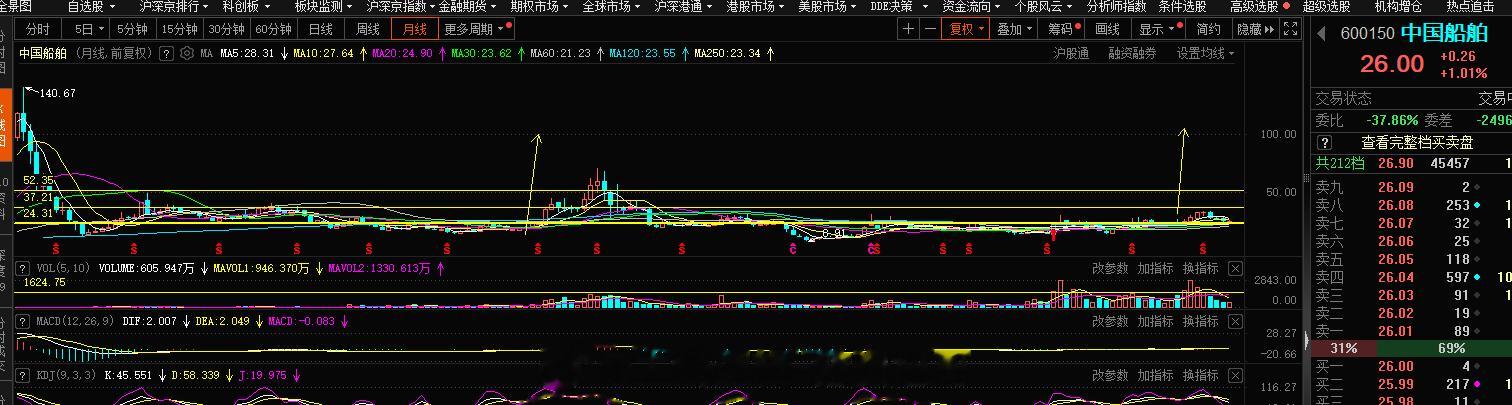Switch chart to 15分钟 period
The height and width of the screenshot is (405, 1512).
click(179, 29)
